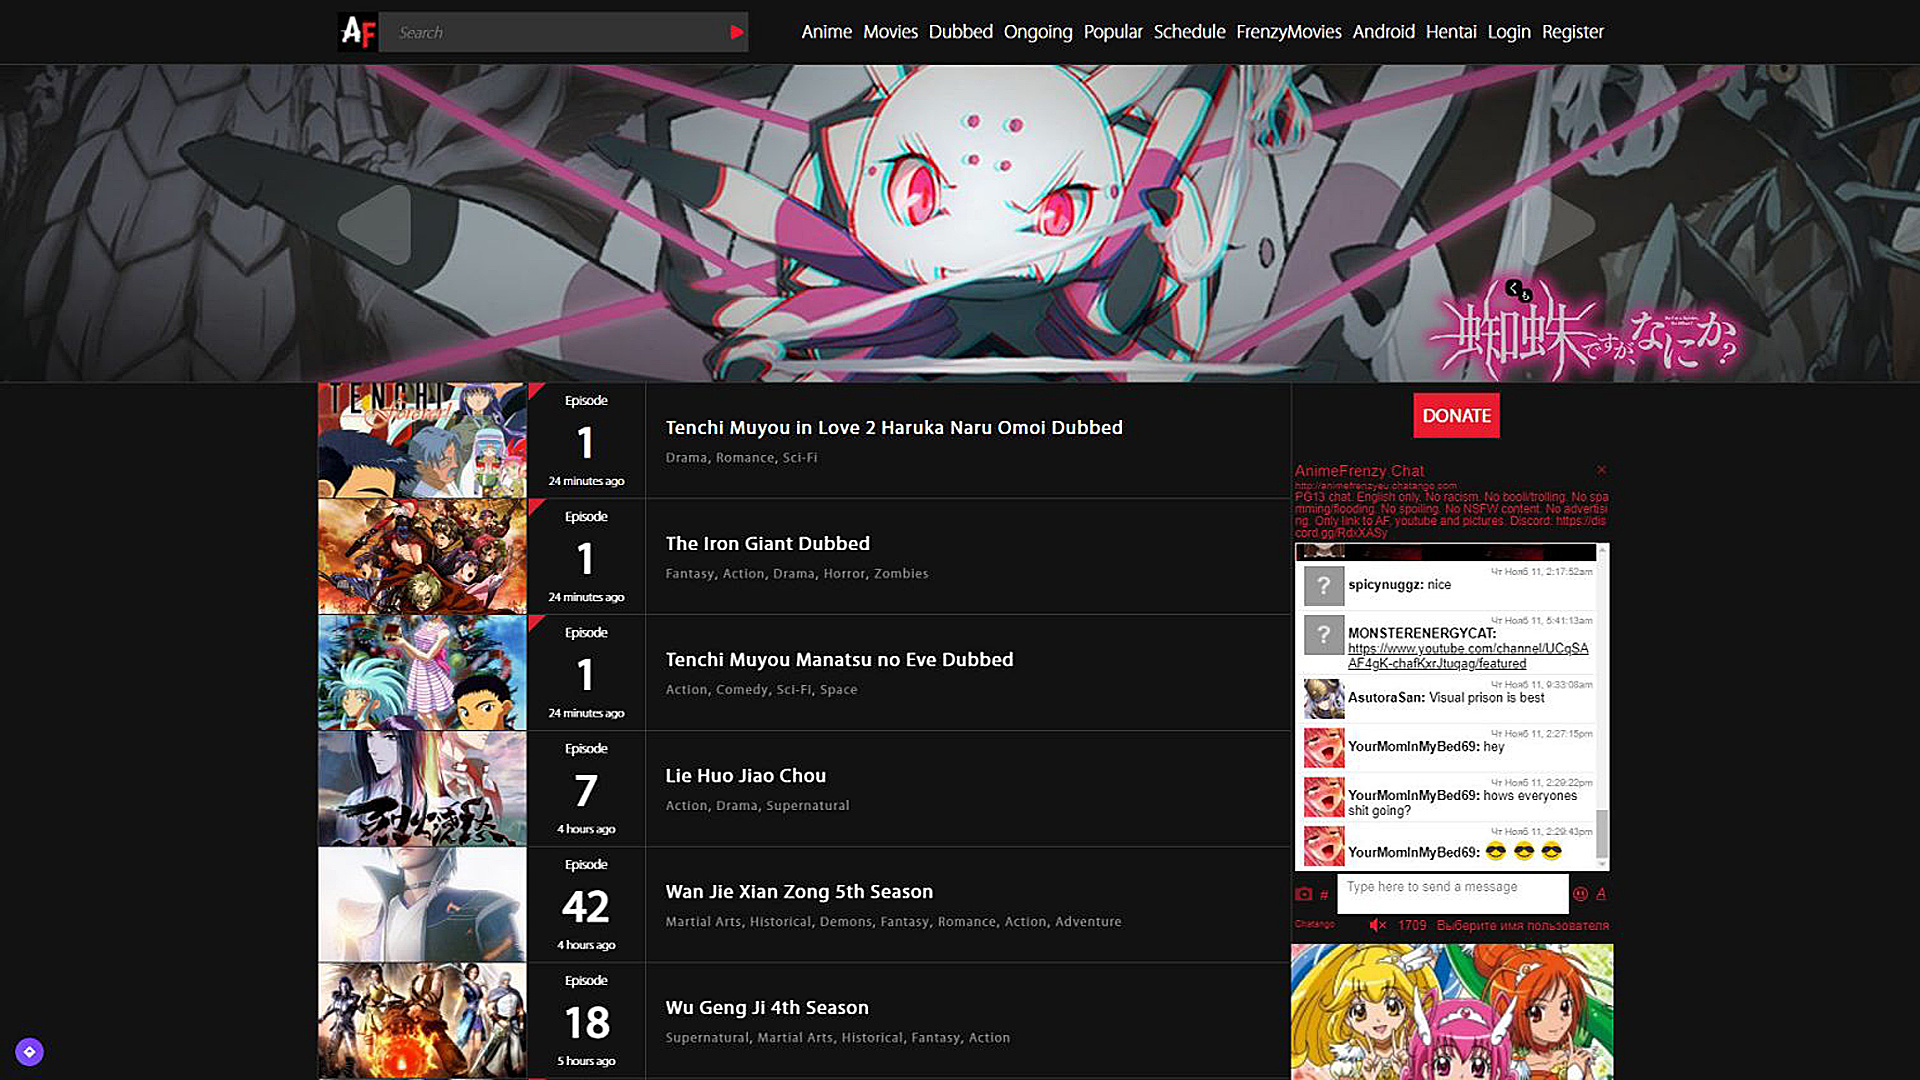Click the Register link
This screenshot has width=1920, height=1080.
[1572, 32]
